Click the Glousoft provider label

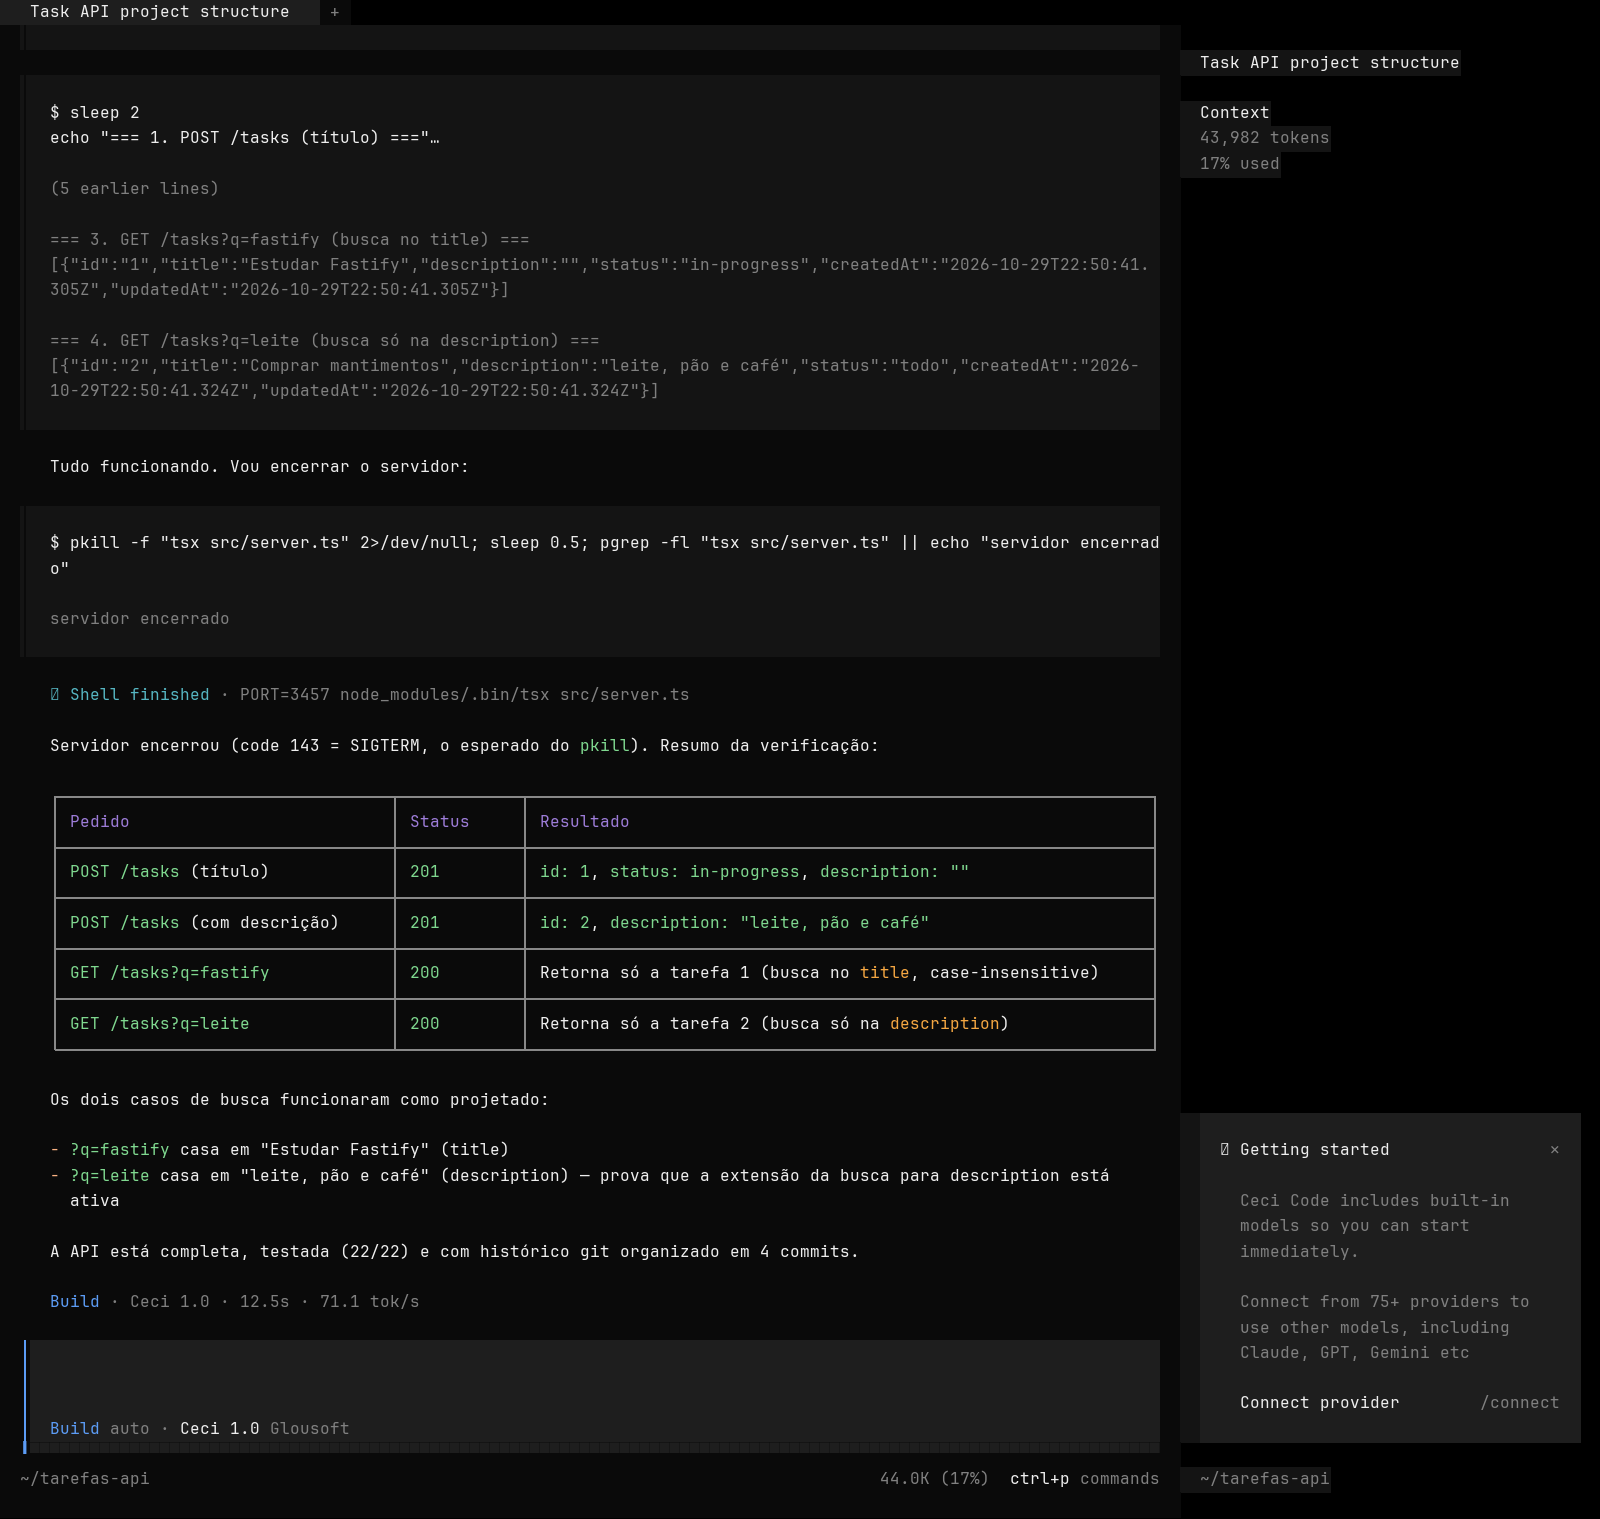coord(309,1429)
